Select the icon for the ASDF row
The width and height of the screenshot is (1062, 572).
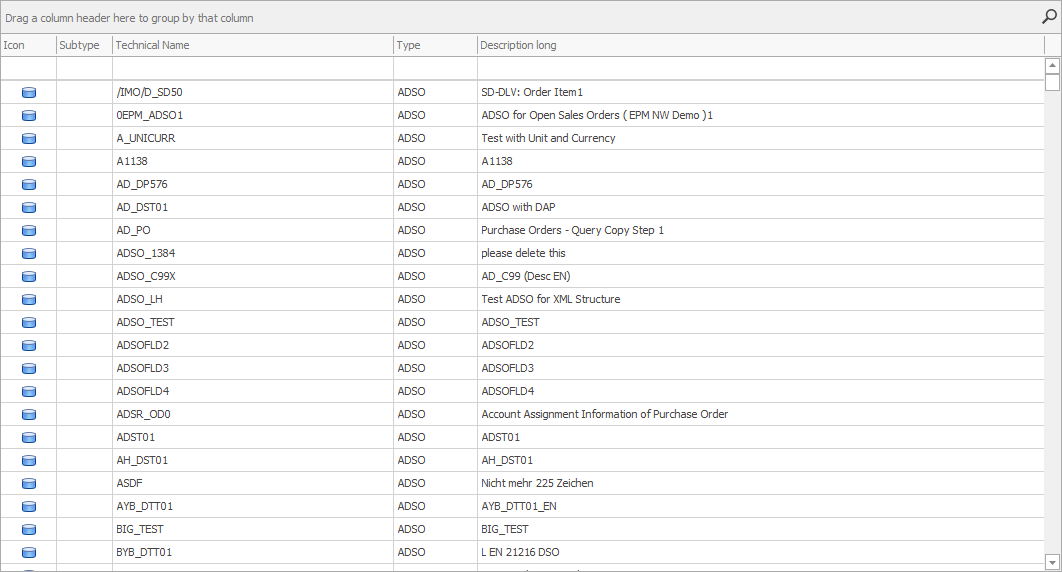pos(28,484)
